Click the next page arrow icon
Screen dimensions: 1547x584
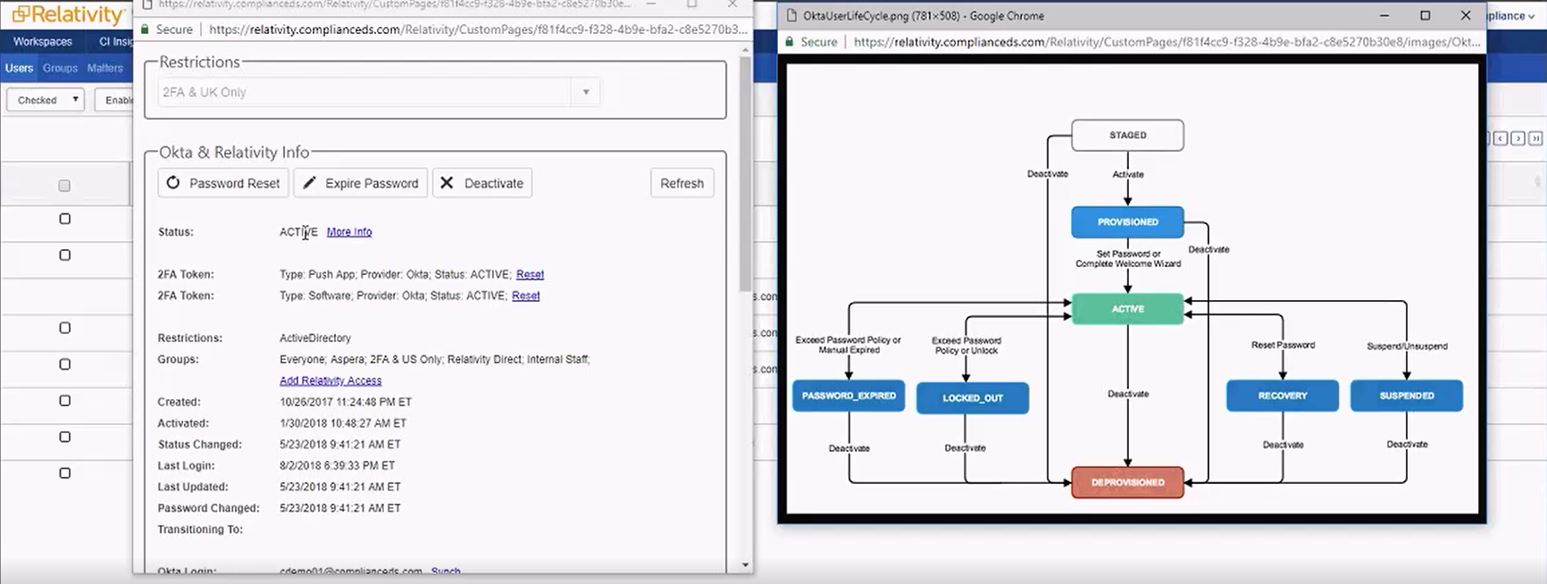[1517, 138]
